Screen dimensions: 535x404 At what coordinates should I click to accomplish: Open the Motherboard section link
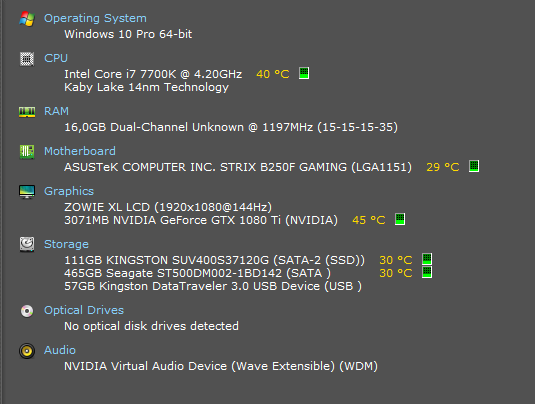click(x=80, y=151)
